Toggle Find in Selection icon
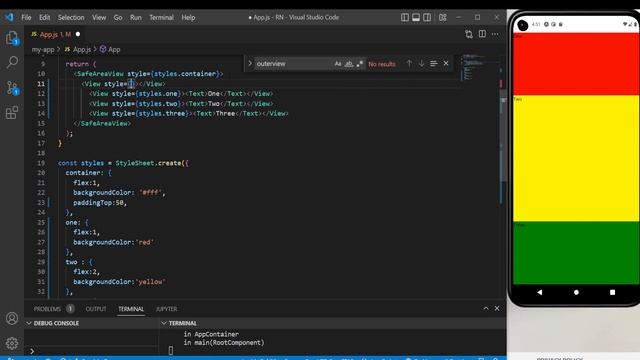640x360 pixels. click(433, 63)
